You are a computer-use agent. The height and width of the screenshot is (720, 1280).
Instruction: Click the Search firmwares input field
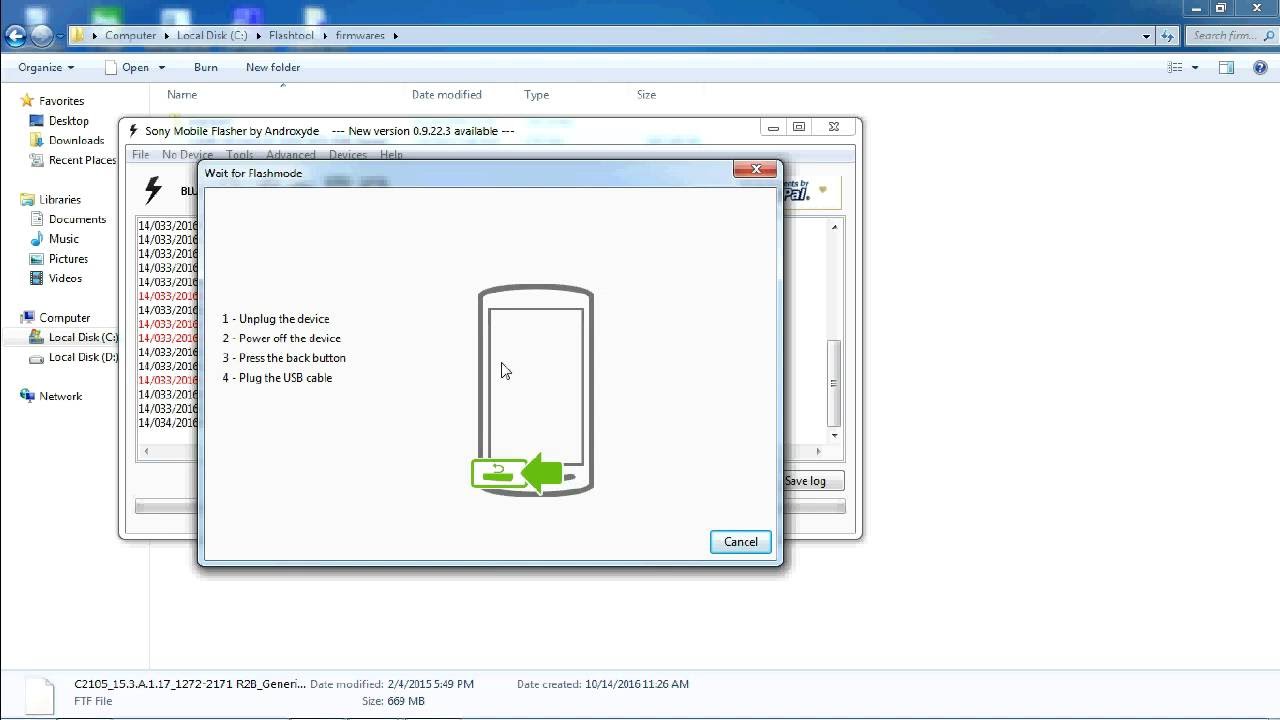(x=1231, y=35)
